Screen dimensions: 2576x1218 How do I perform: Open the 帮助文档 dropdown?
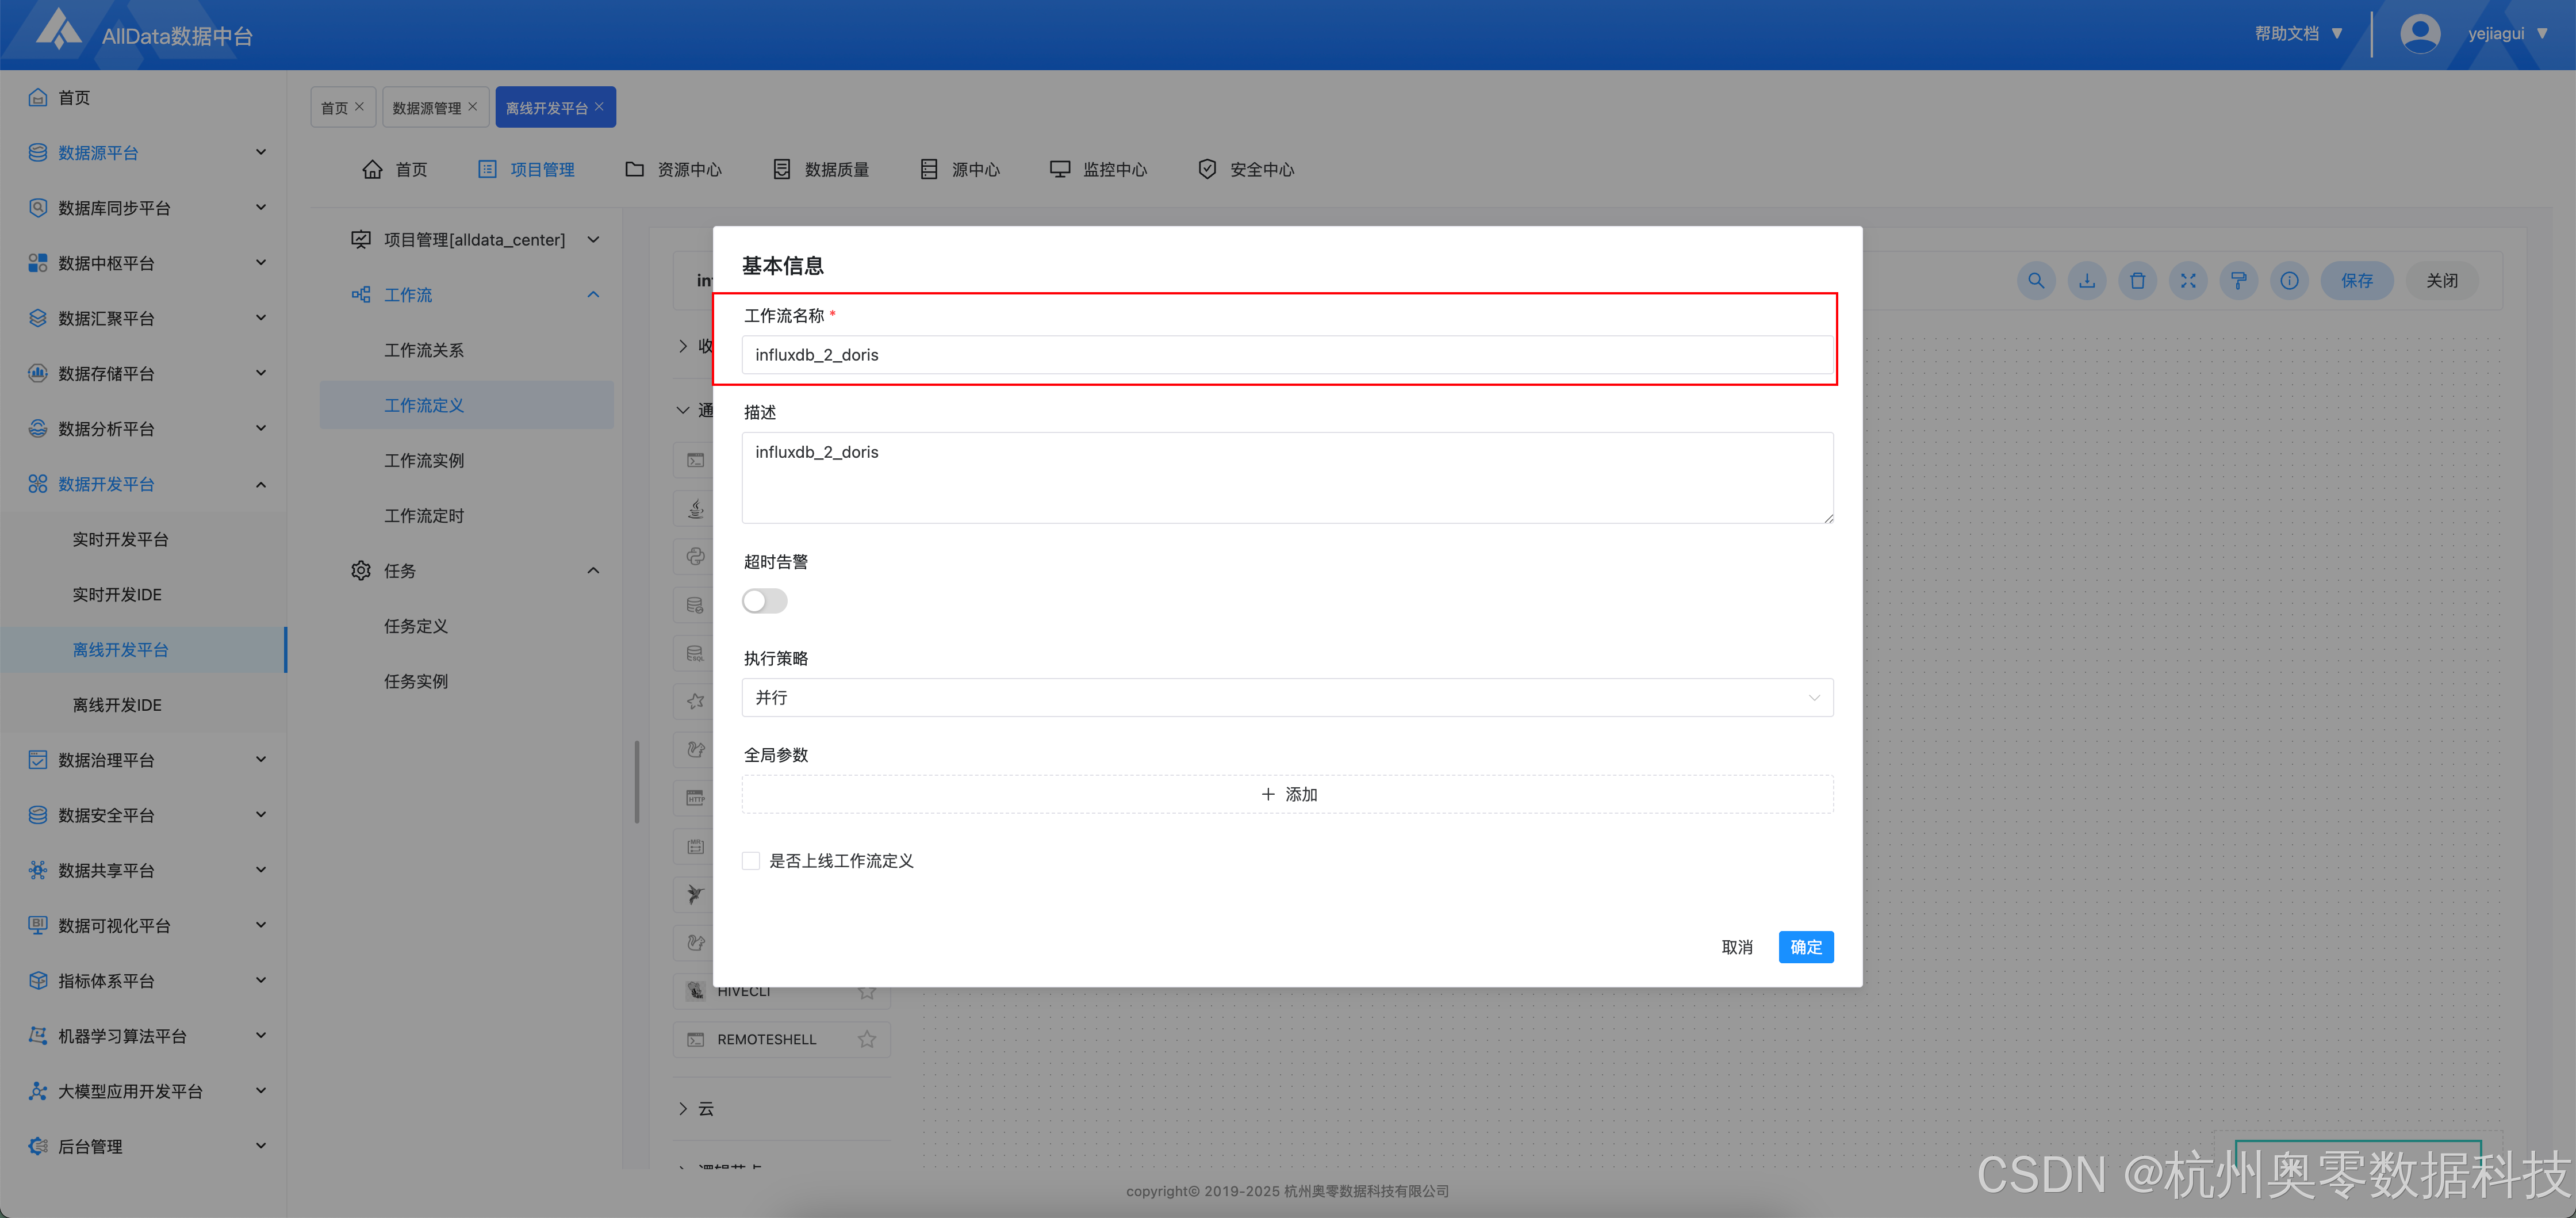click(2298, 33)
